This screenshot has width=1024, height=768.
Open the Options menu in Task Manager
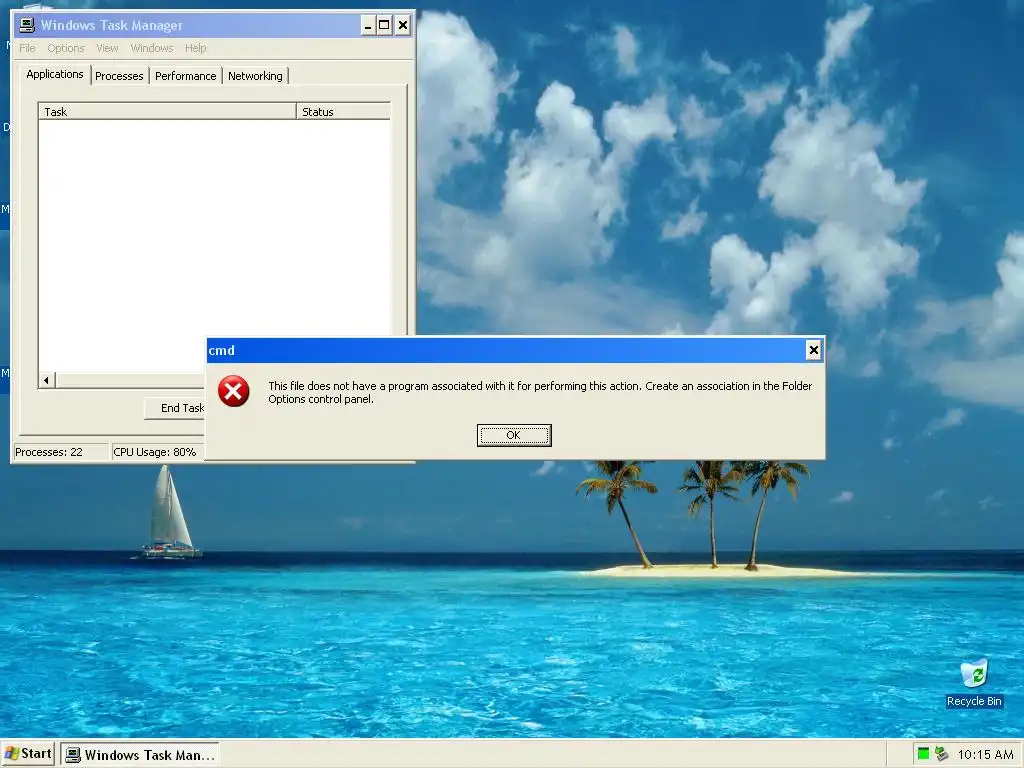coord(66,48)
